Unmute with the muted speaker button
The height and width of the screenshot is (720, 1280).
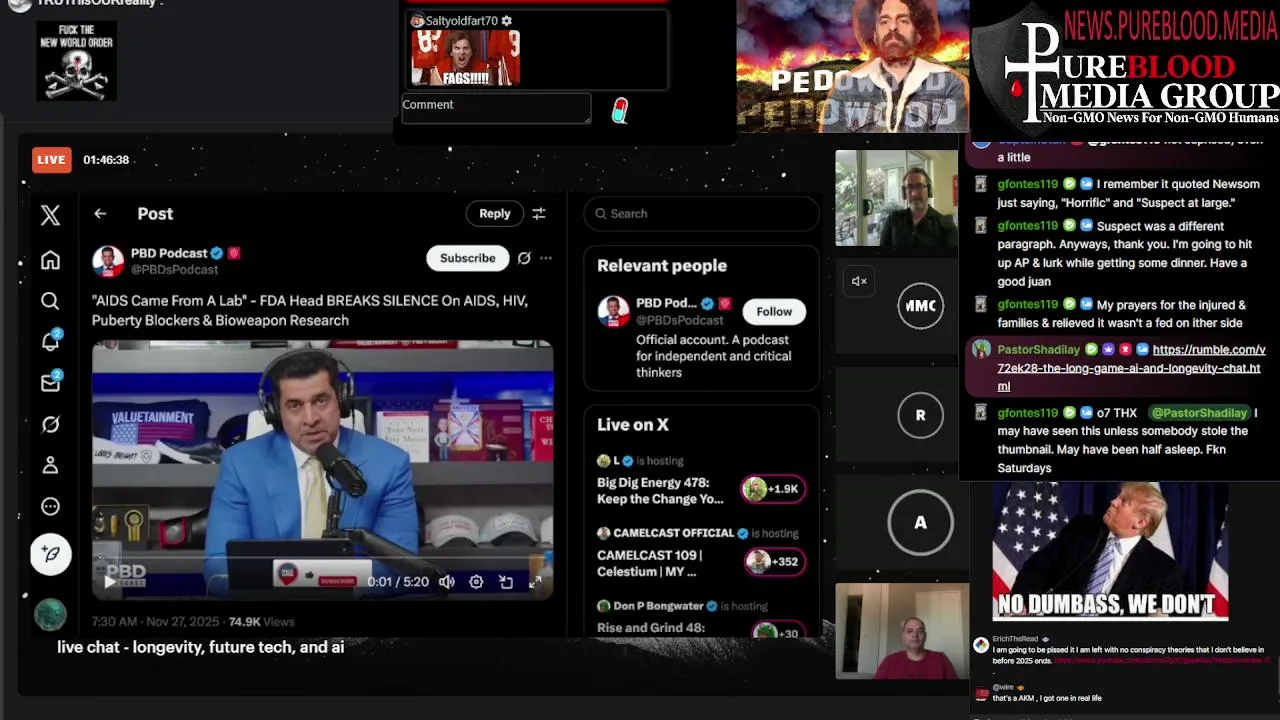(x=859, y=281)
